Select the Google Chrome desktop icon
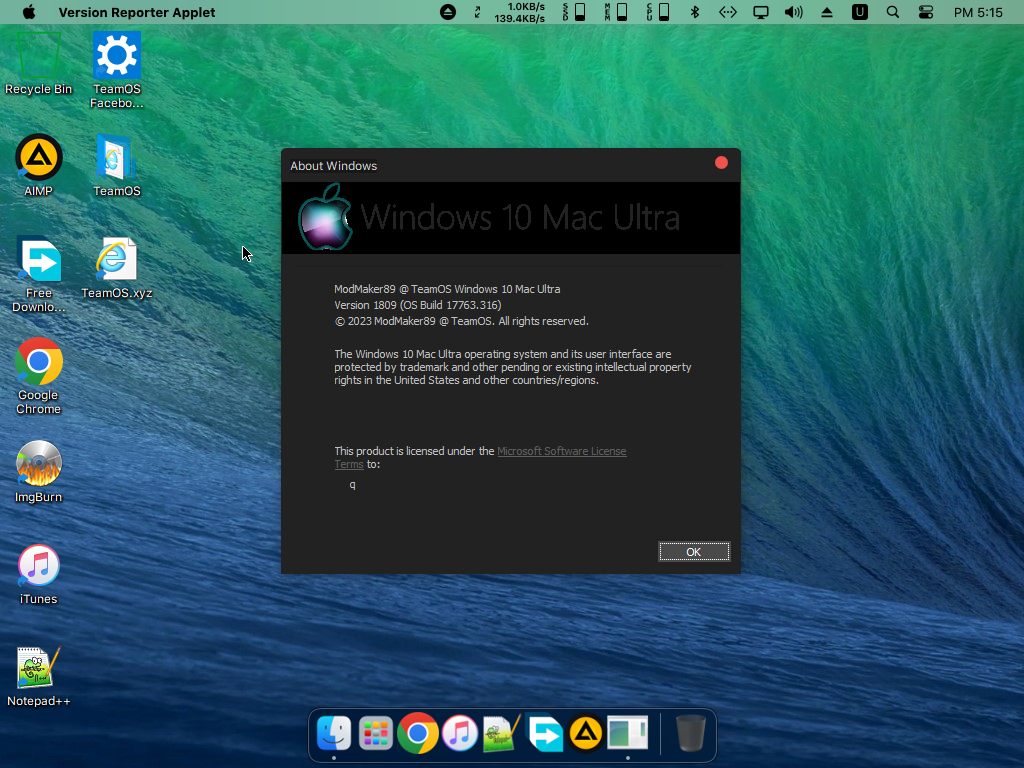Screen dimensions: 1024x768 coord(39,376)
